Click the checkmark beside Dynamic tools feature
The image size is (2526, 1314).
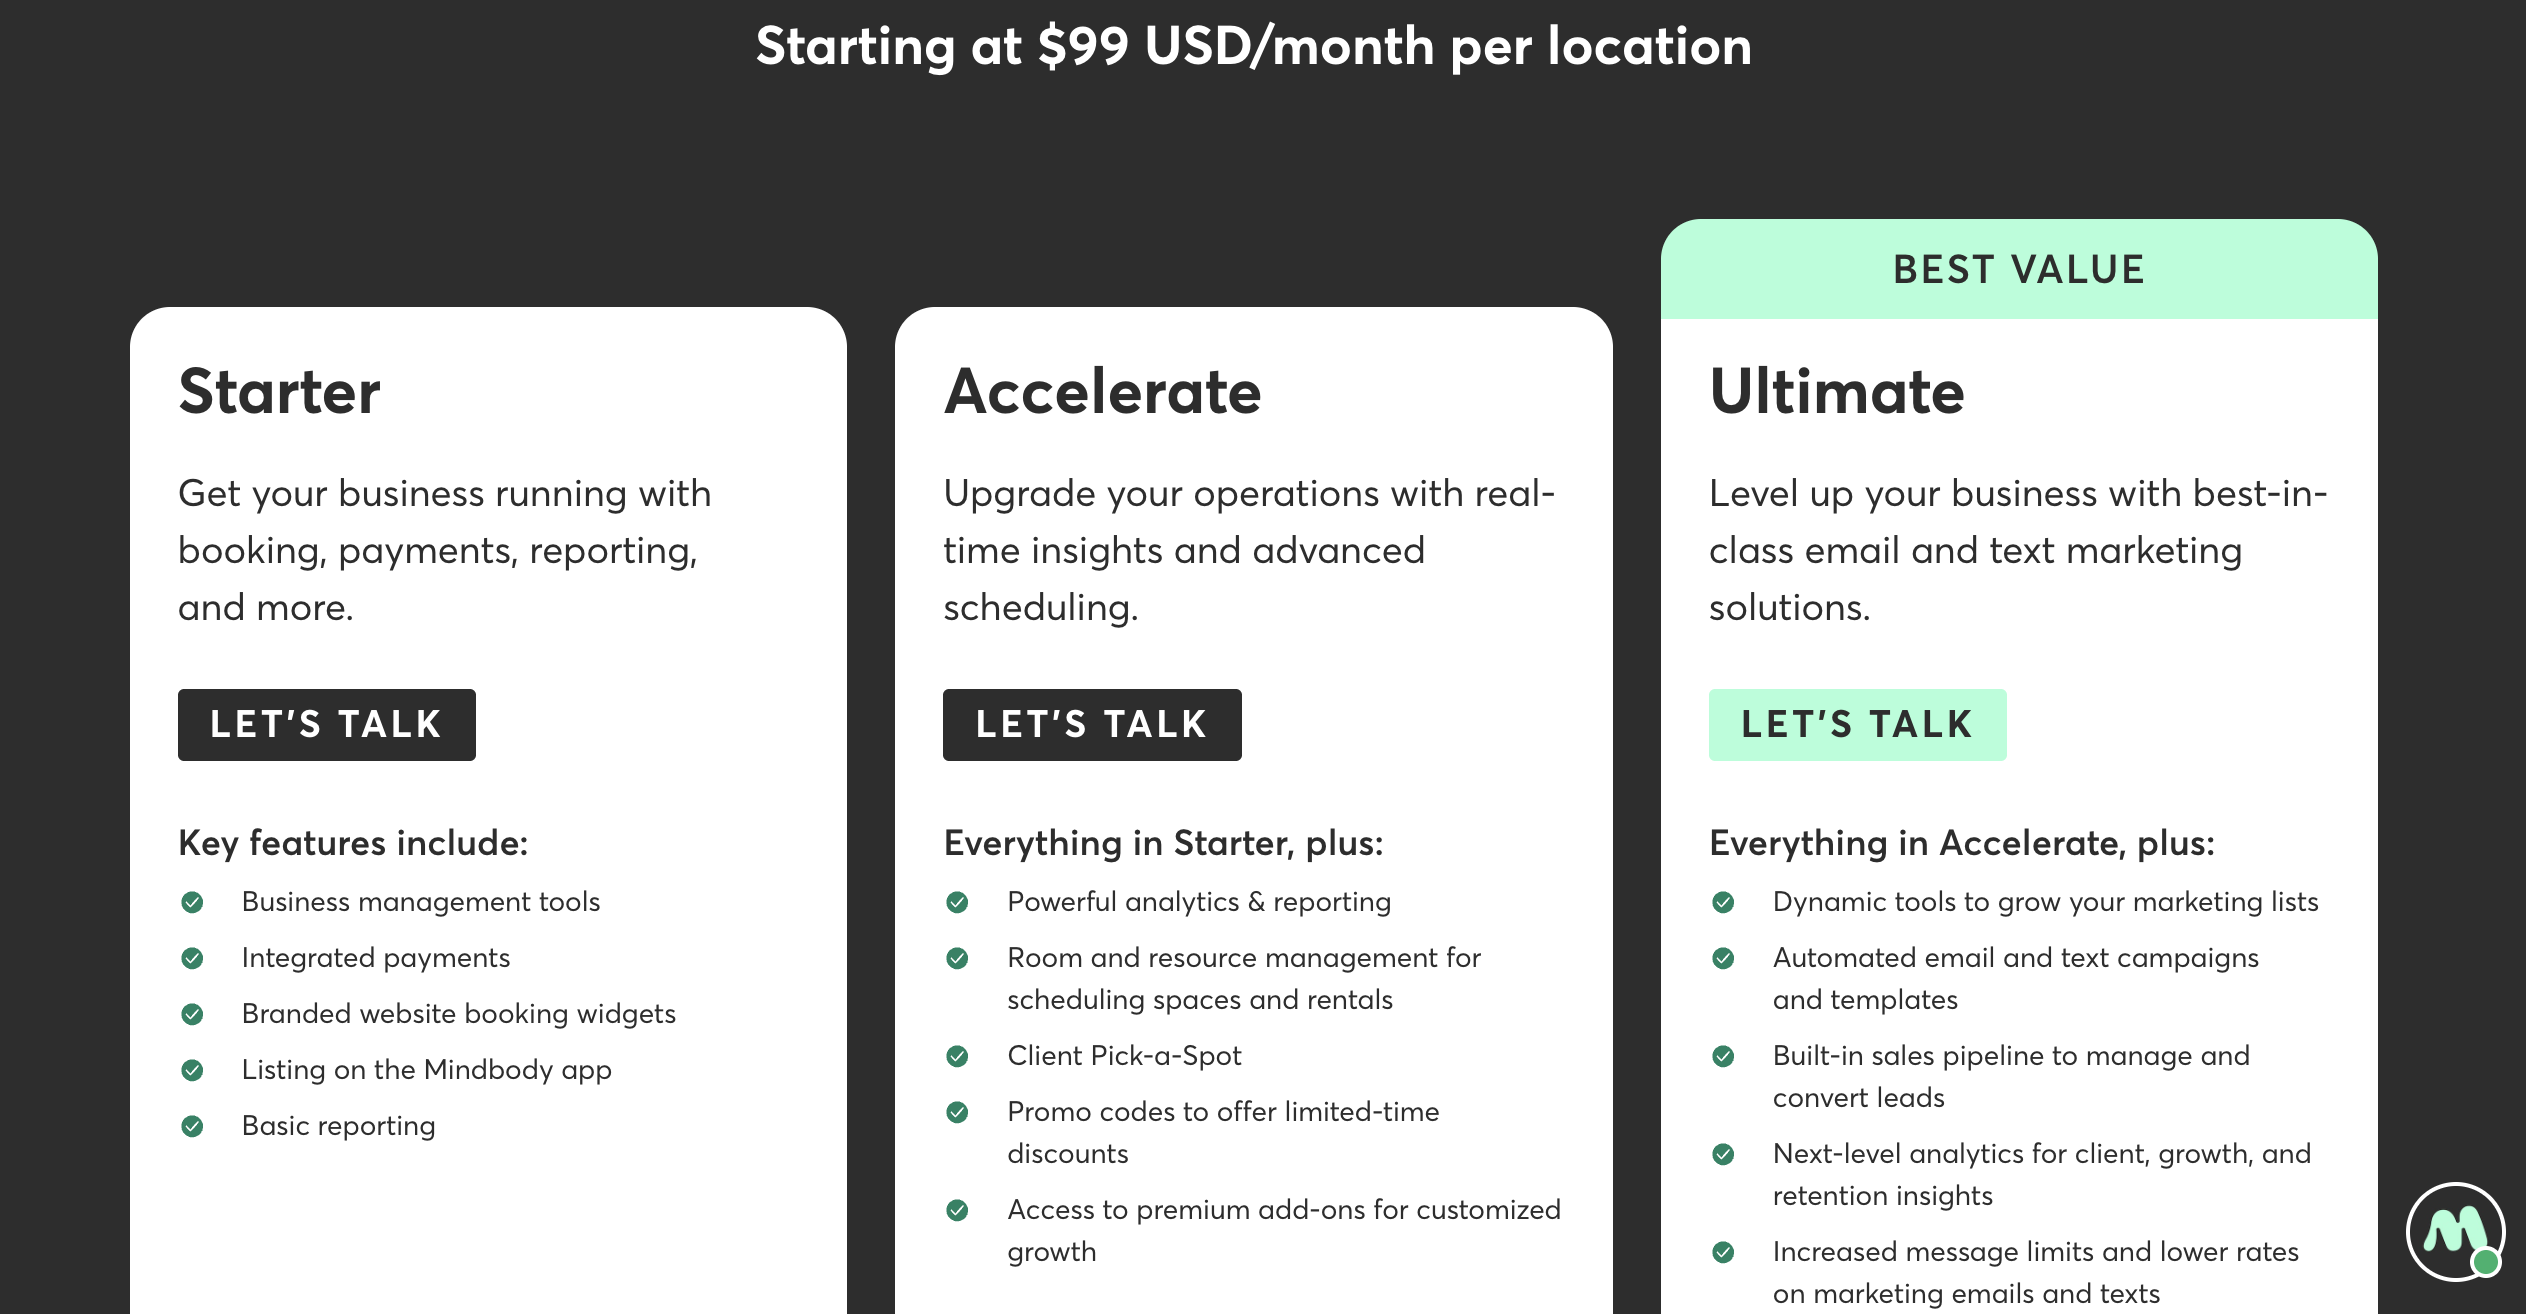[1723, 901]
